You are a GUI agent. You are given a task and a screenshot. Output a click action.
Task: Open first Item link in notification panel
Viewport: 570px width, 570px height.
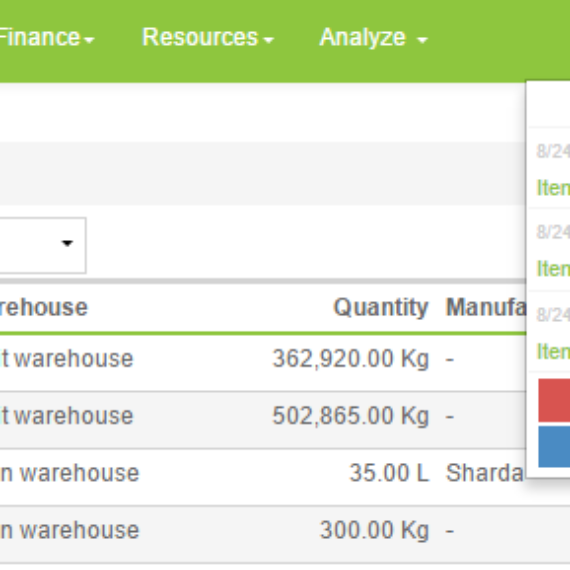pyautogui.click(x=553, y=188)
